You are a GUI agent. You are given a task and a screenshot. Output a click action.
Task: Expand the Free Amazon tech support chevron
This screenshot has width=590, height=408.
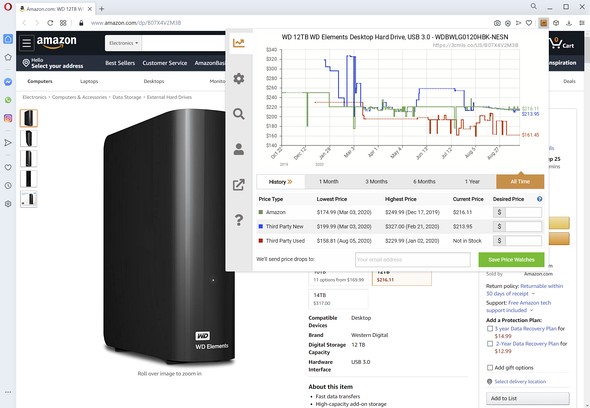tap(531, 311)
